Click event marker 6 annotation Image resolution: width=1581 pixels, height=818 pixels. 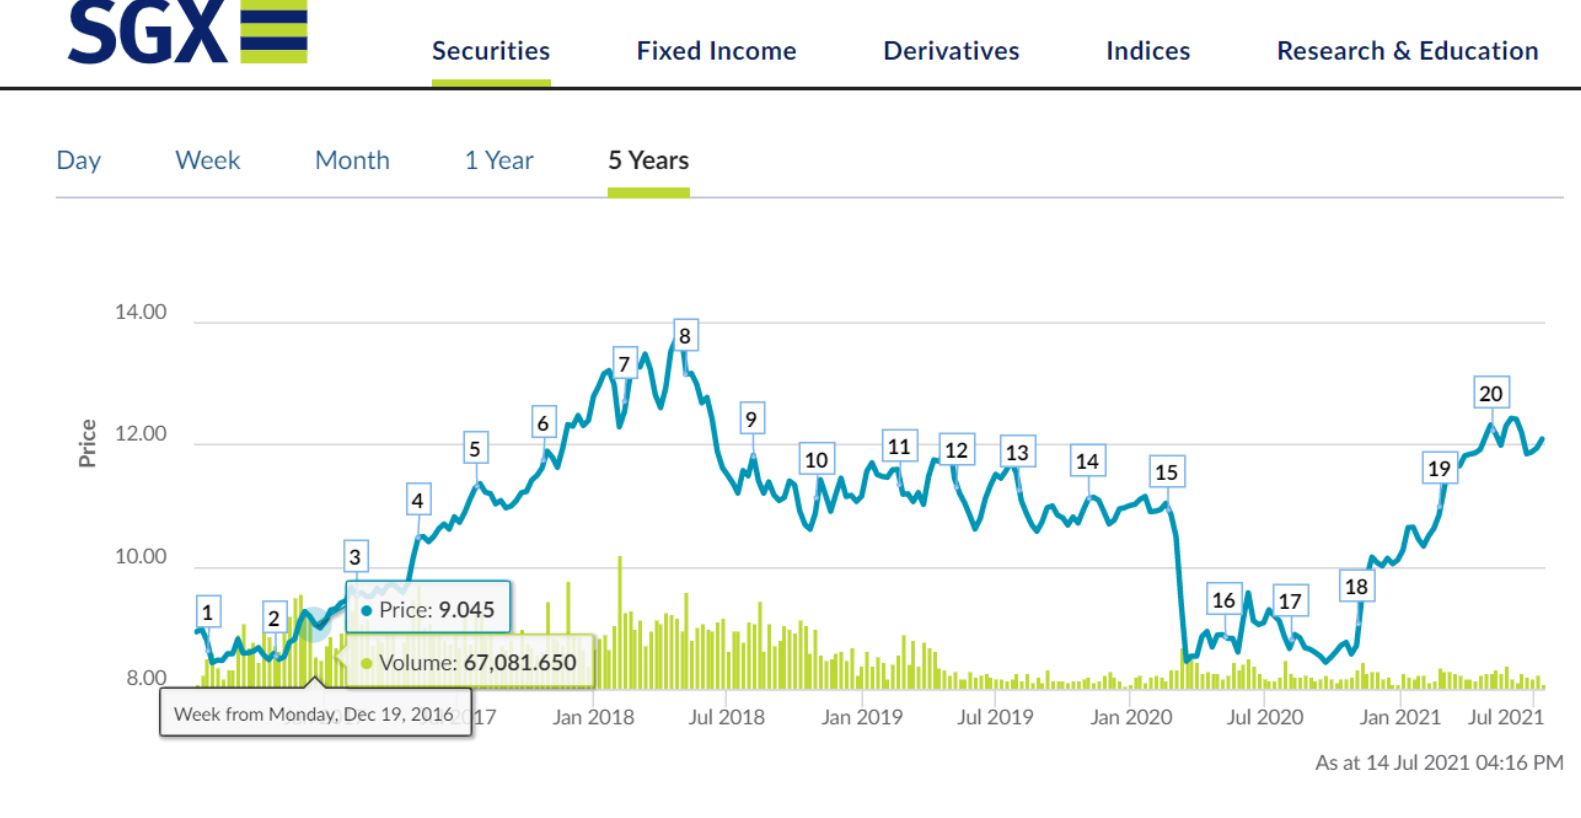point(543,423)
